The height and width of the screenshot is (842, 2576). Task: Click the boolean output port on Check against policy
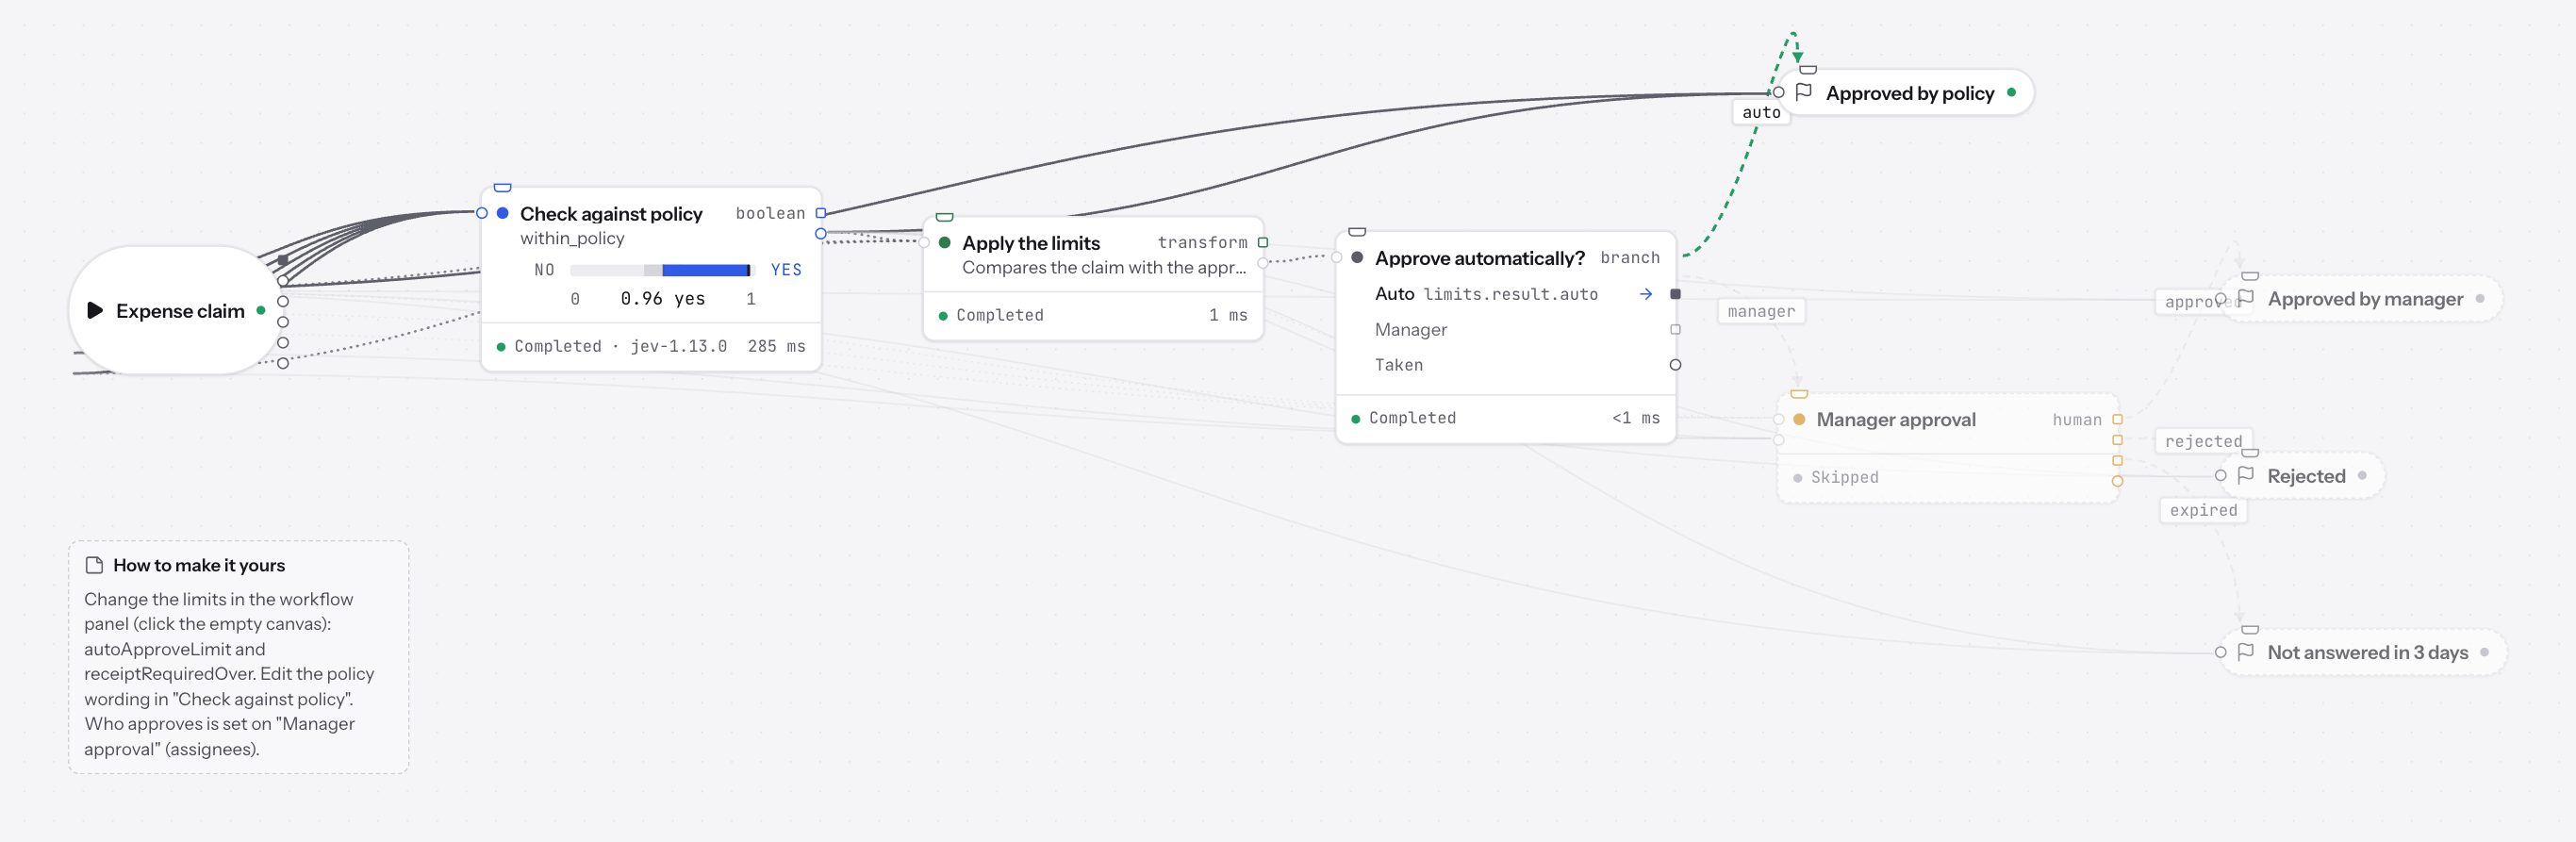821,213
